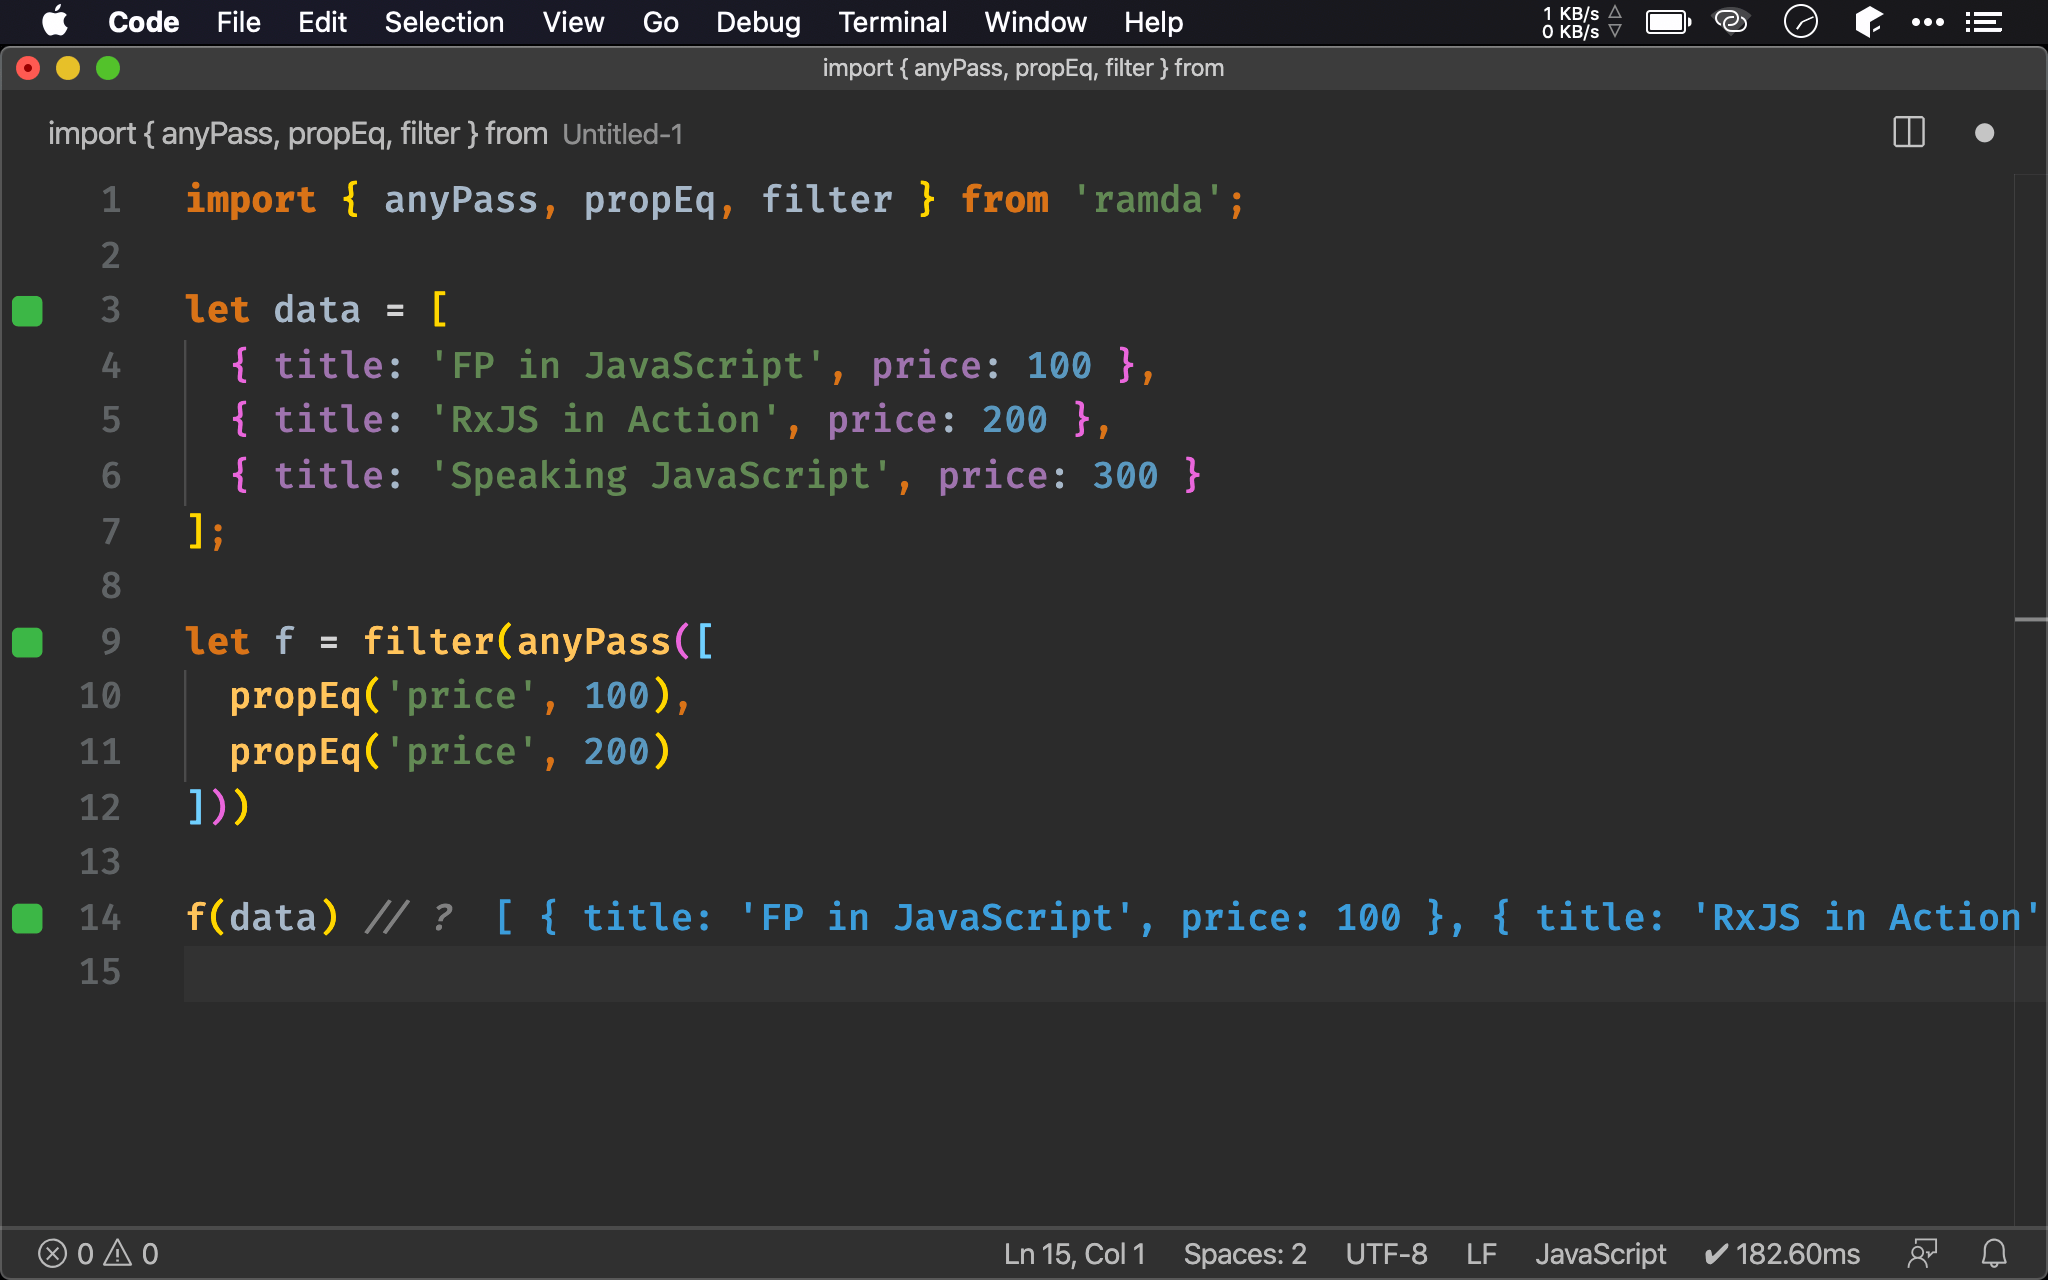Click the green coverage marker on line 14
This screenshot has width=2048, height=1280.
coord(27,918)
